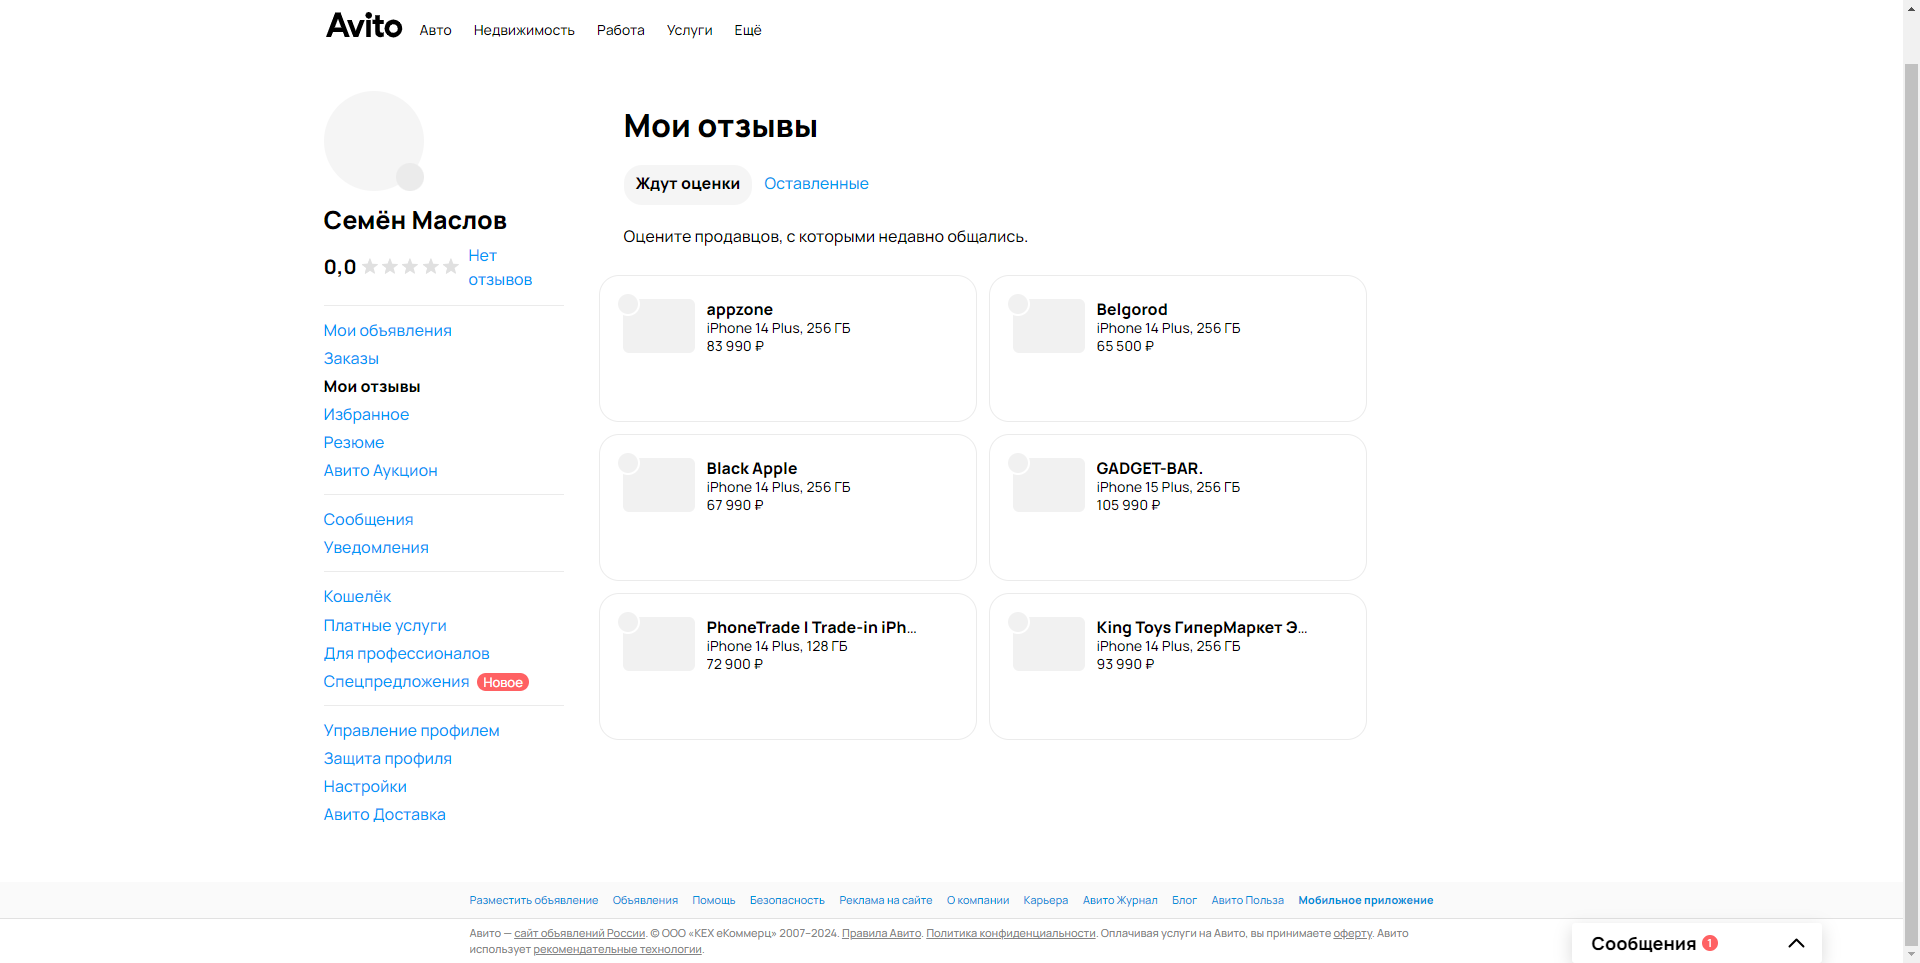Screen dimensions: 1920x963
Task: Open Управление профилем
Action: (x=411, y=731)
